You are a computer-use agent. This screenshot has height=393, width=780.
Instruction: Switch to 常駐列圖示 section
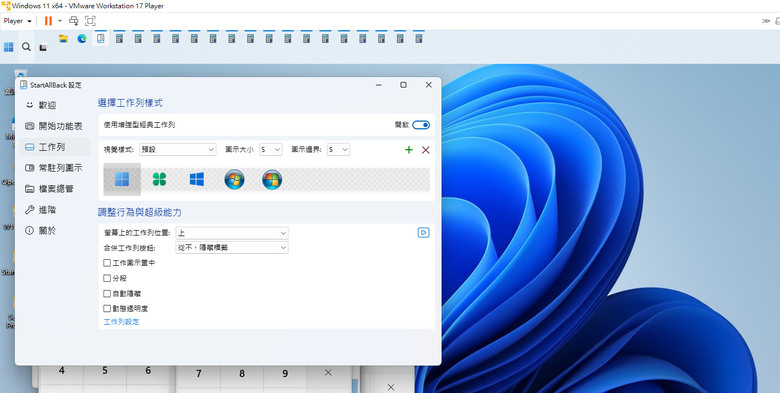pyautogui.click(x=54, y=168)
